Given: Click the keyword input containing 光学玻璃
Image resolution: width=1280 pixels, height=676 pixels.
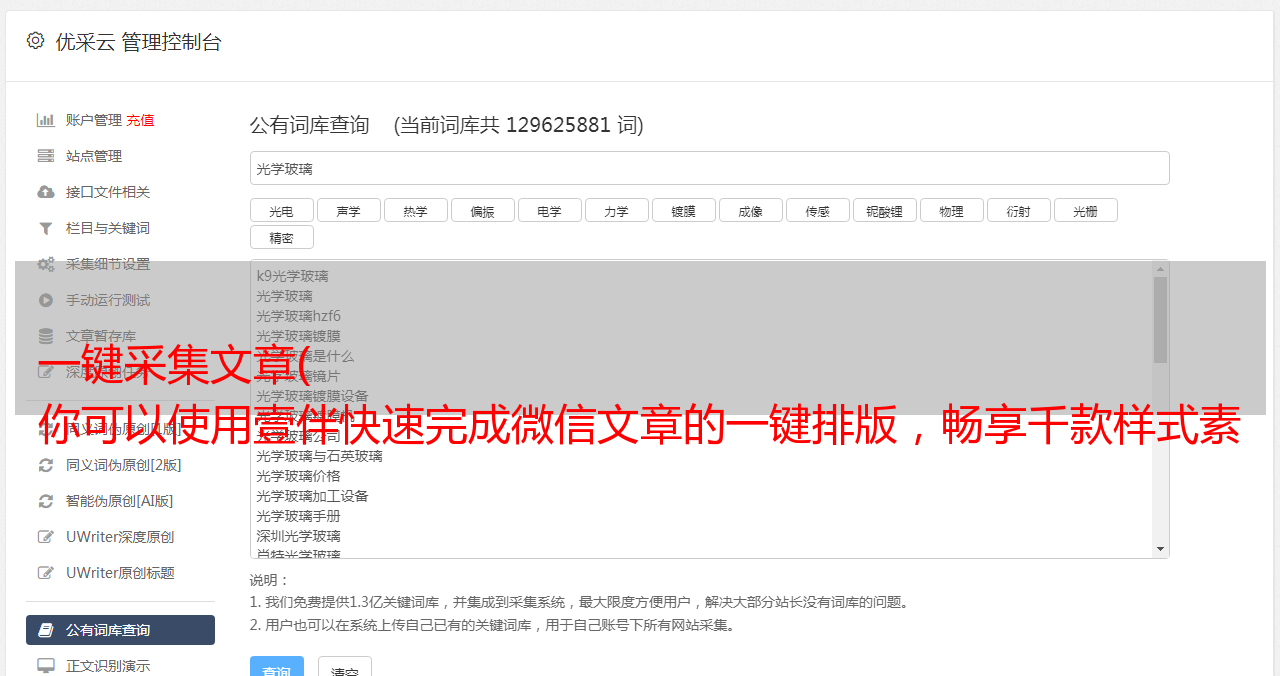Looking at the screenshot, I should (709, 168).
